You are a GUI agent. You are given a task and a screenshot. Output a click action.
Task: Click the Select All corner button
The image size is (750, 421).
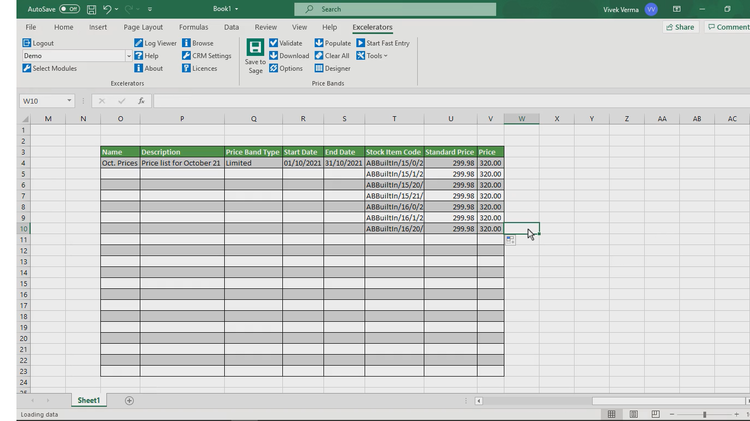coord(24,119)
